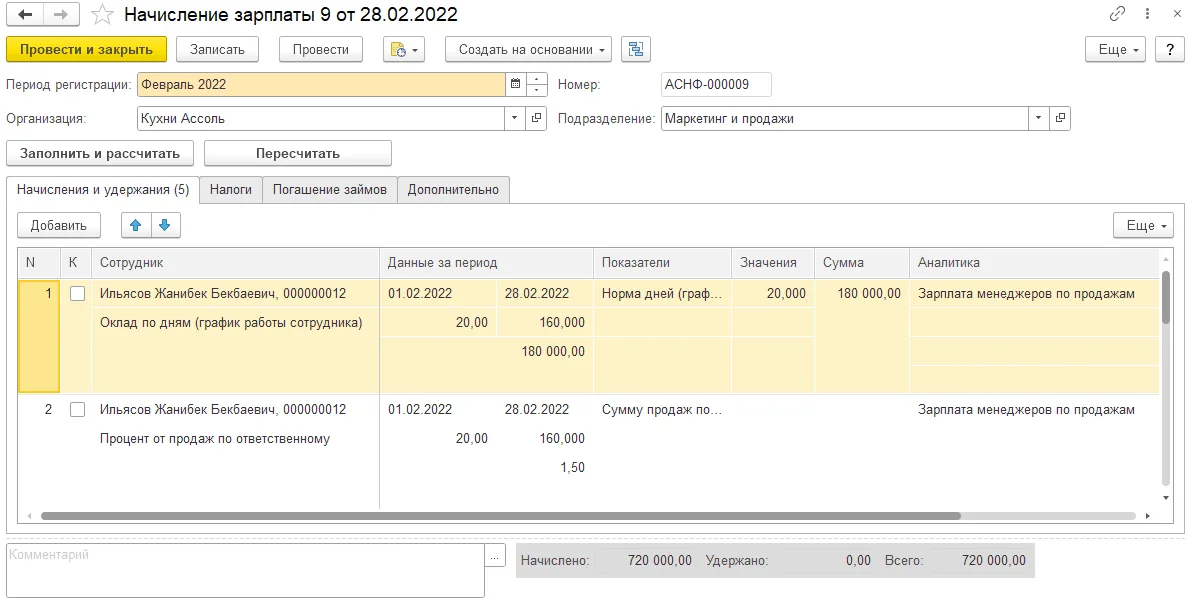This screenshot has height=605, width=1194.
Task: Click the back navigation arrow
Action: coord(25,14)
